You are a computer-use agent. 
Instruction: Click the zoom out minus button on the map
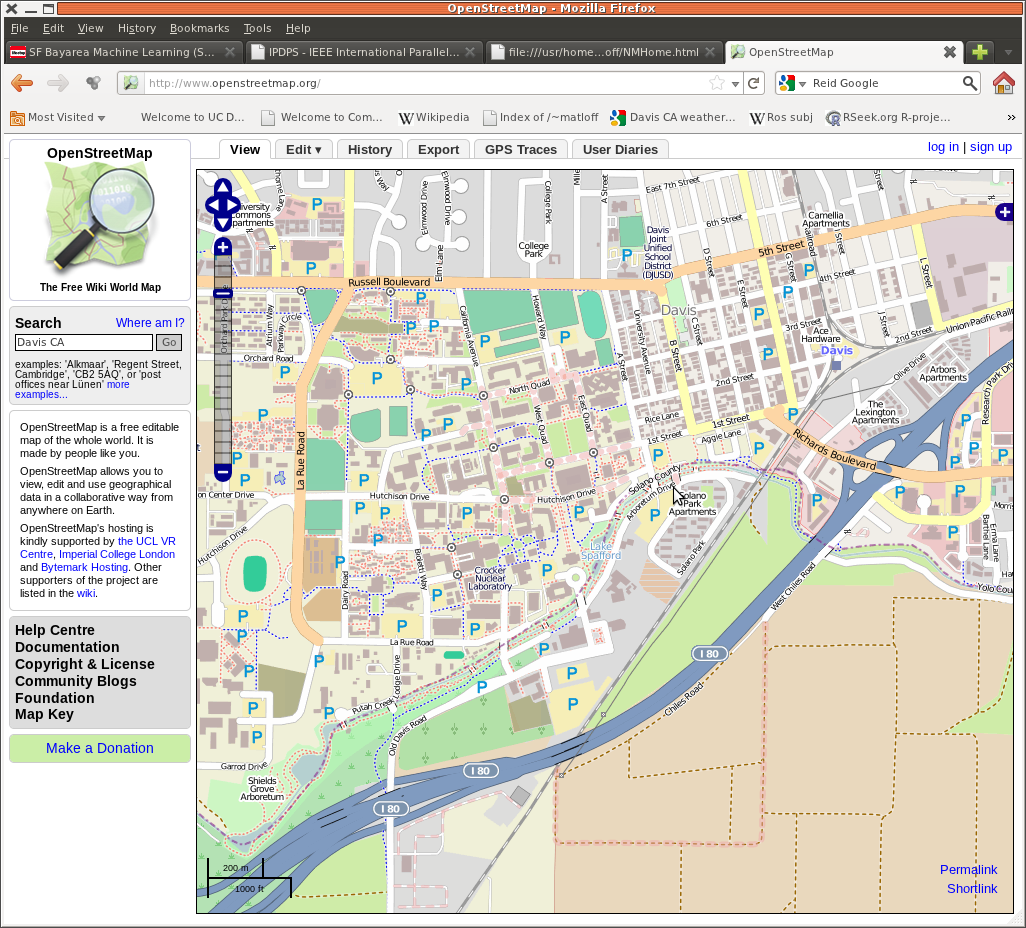[222, 471]
